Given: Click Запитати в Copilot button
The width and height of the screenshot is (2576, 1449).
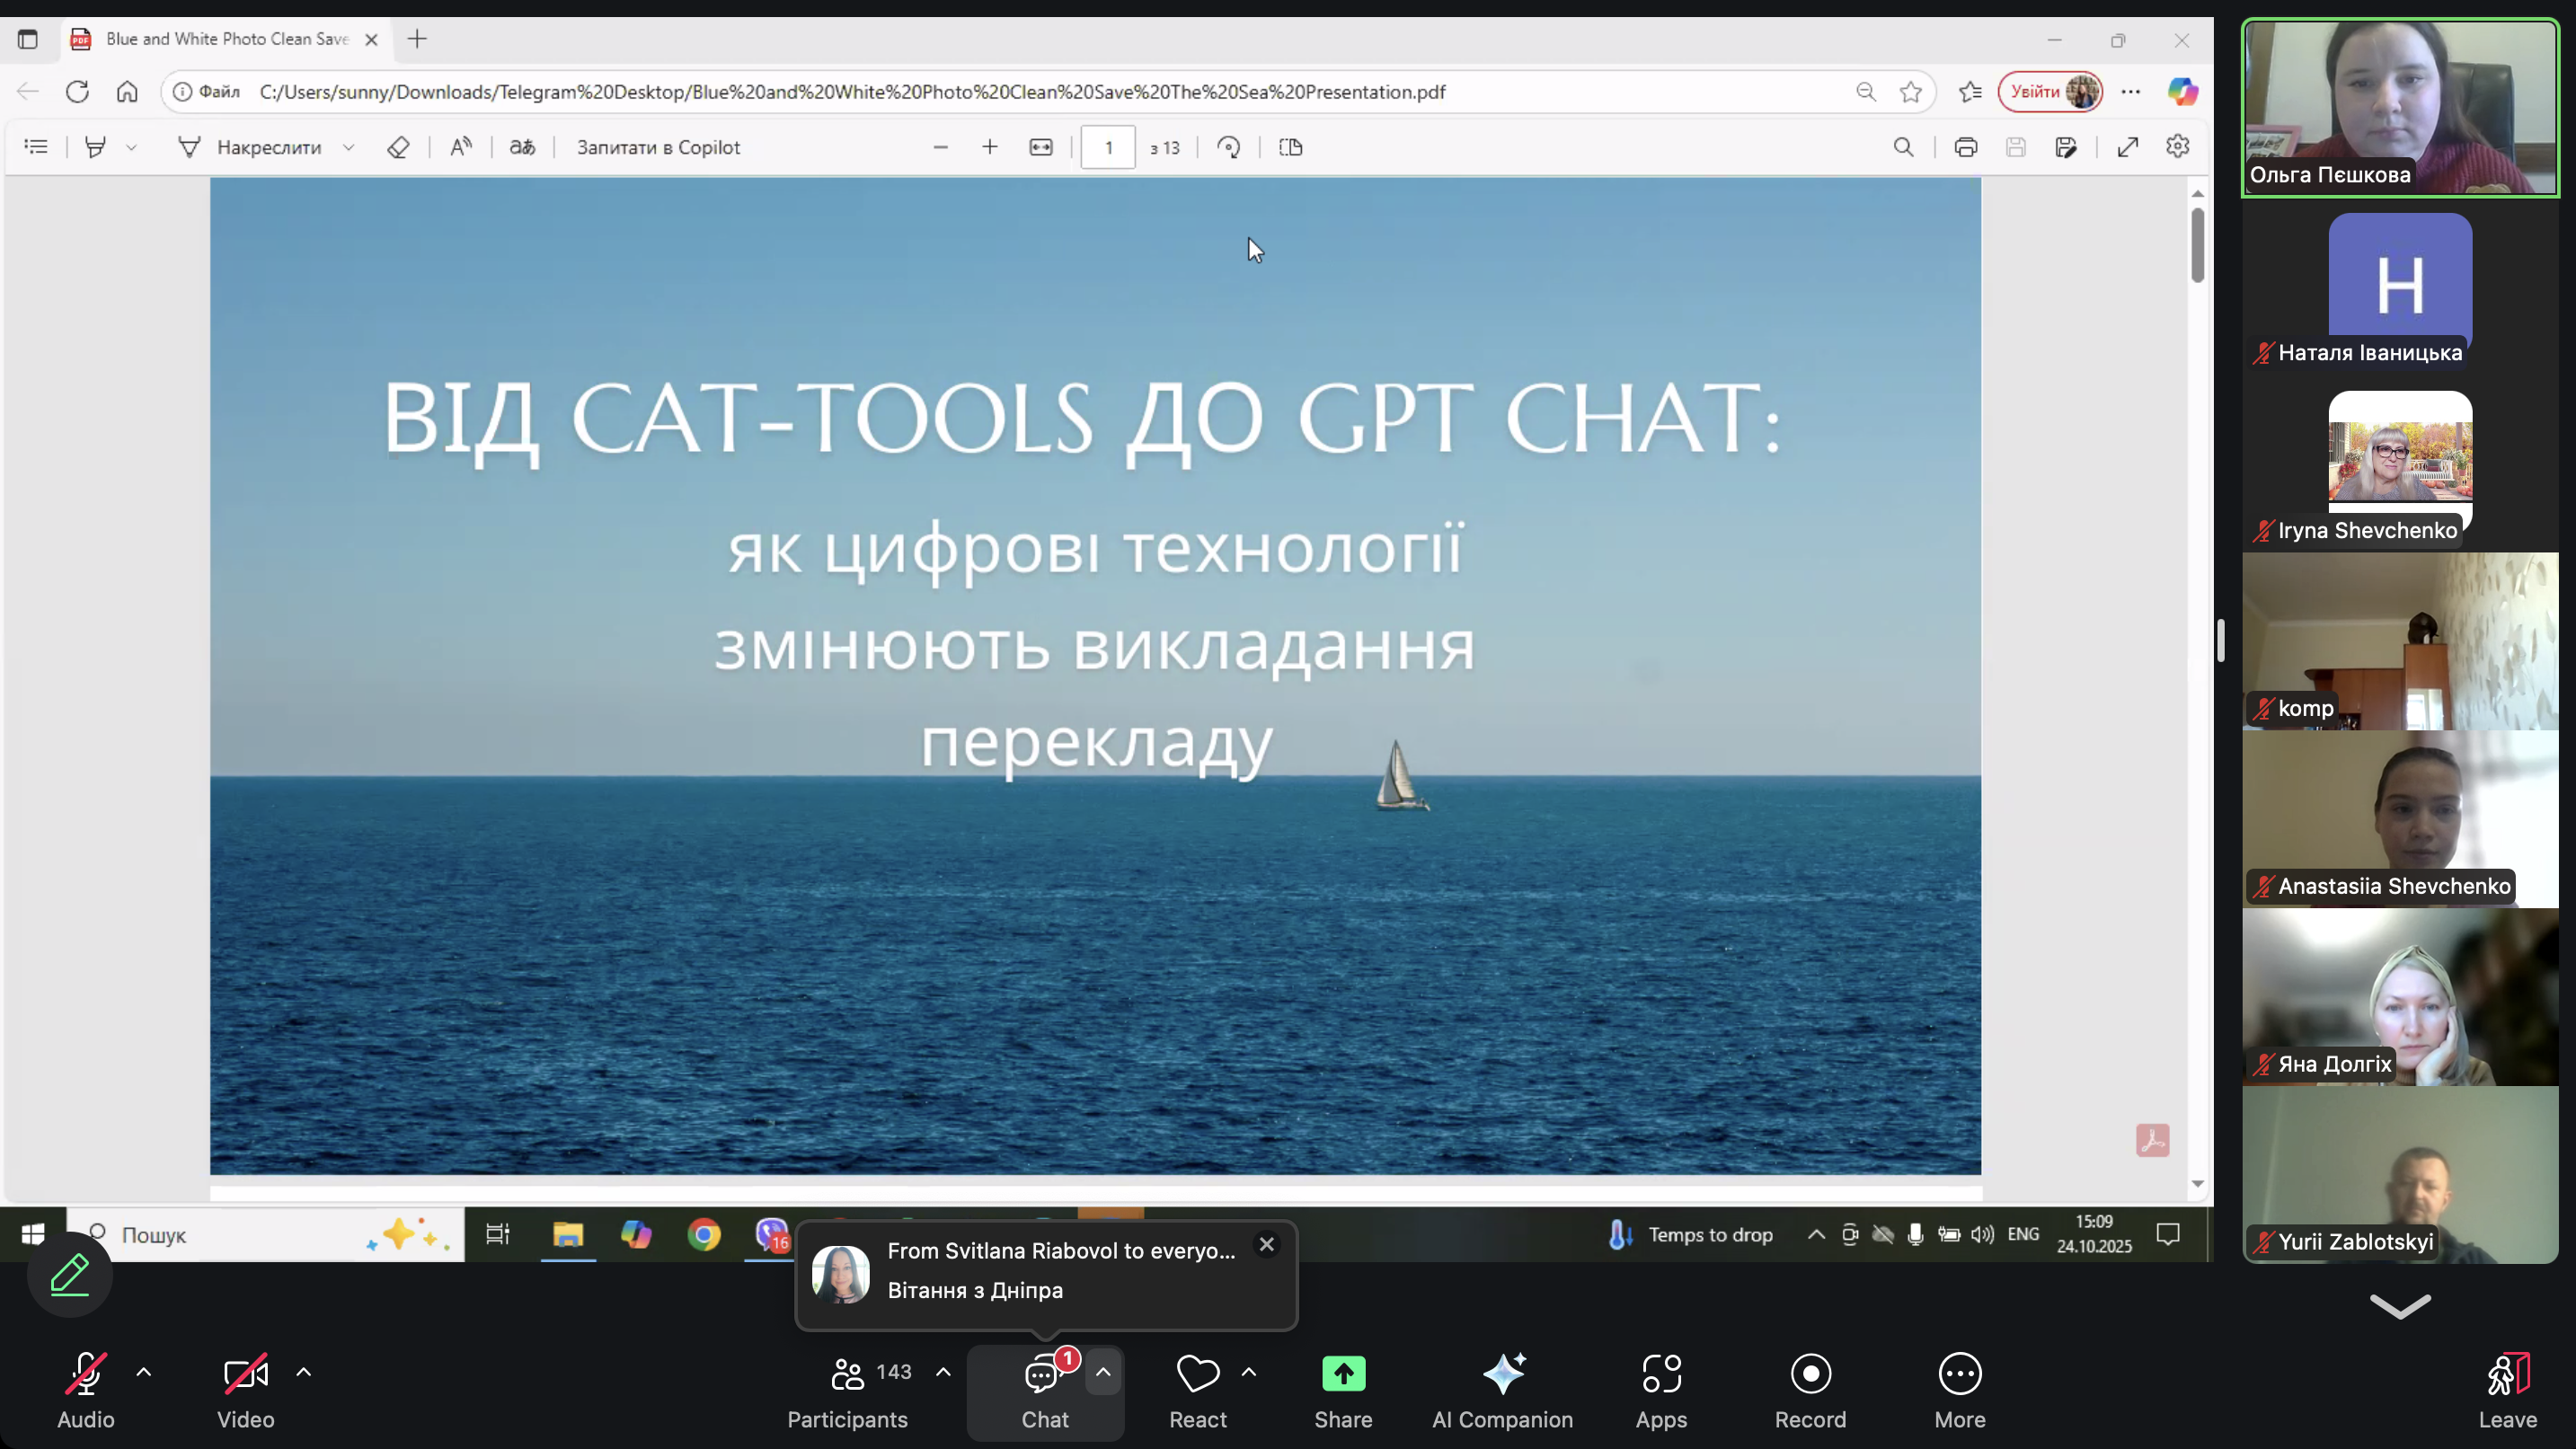Looking at the screenshot, I should click(x=658, y=147).
